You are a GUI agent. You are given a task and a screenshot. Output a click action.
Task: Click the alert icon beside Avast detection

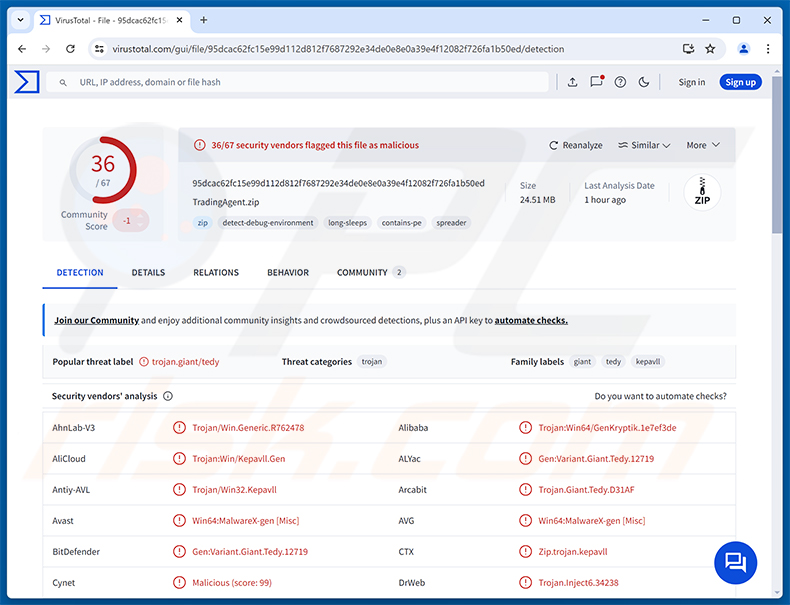[x=179, y=520]
